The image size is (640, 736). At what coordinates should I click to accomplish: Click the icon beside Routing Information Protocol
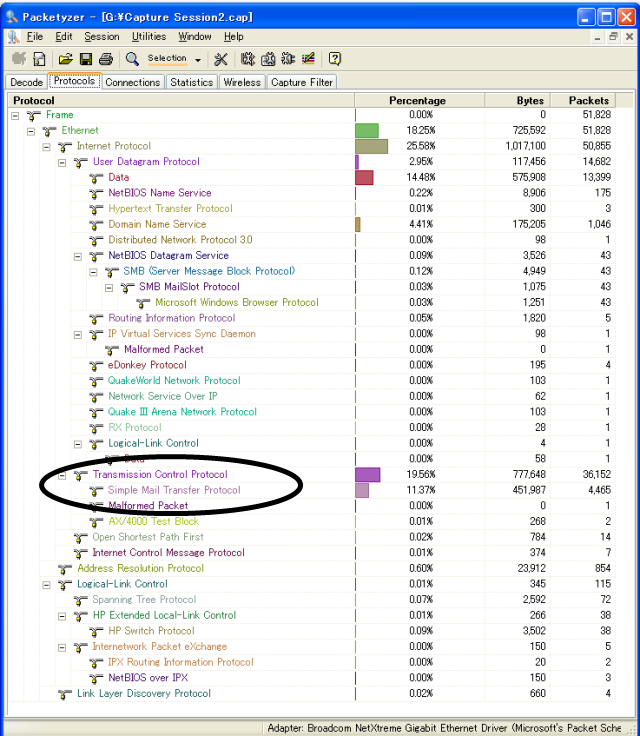pos(96,319)
